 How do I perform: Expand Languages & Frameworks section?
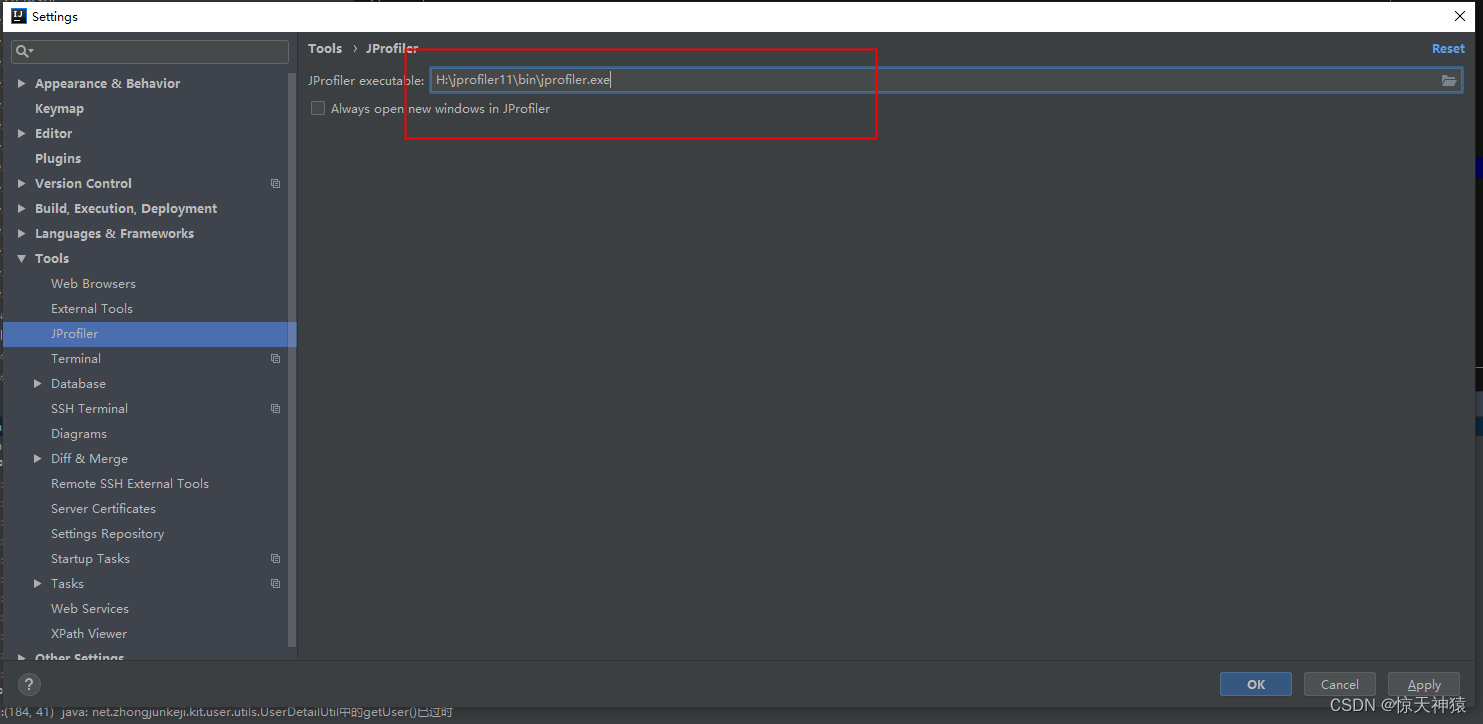[x=22, y=234]
